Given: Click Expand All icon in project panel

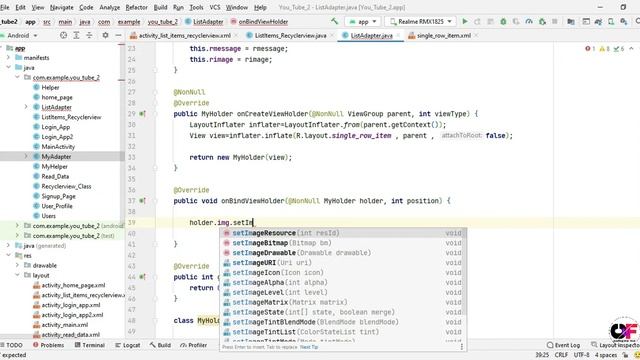Looking at the screenshot, I should pyautogui.click(x=76, y=36).
